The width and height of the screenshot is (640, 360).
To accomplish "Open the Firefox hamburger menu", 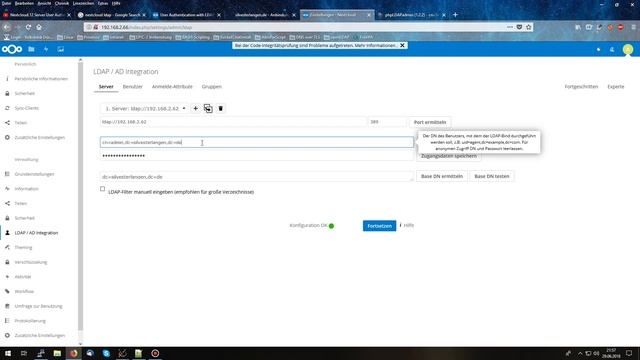I will point(633,27).
